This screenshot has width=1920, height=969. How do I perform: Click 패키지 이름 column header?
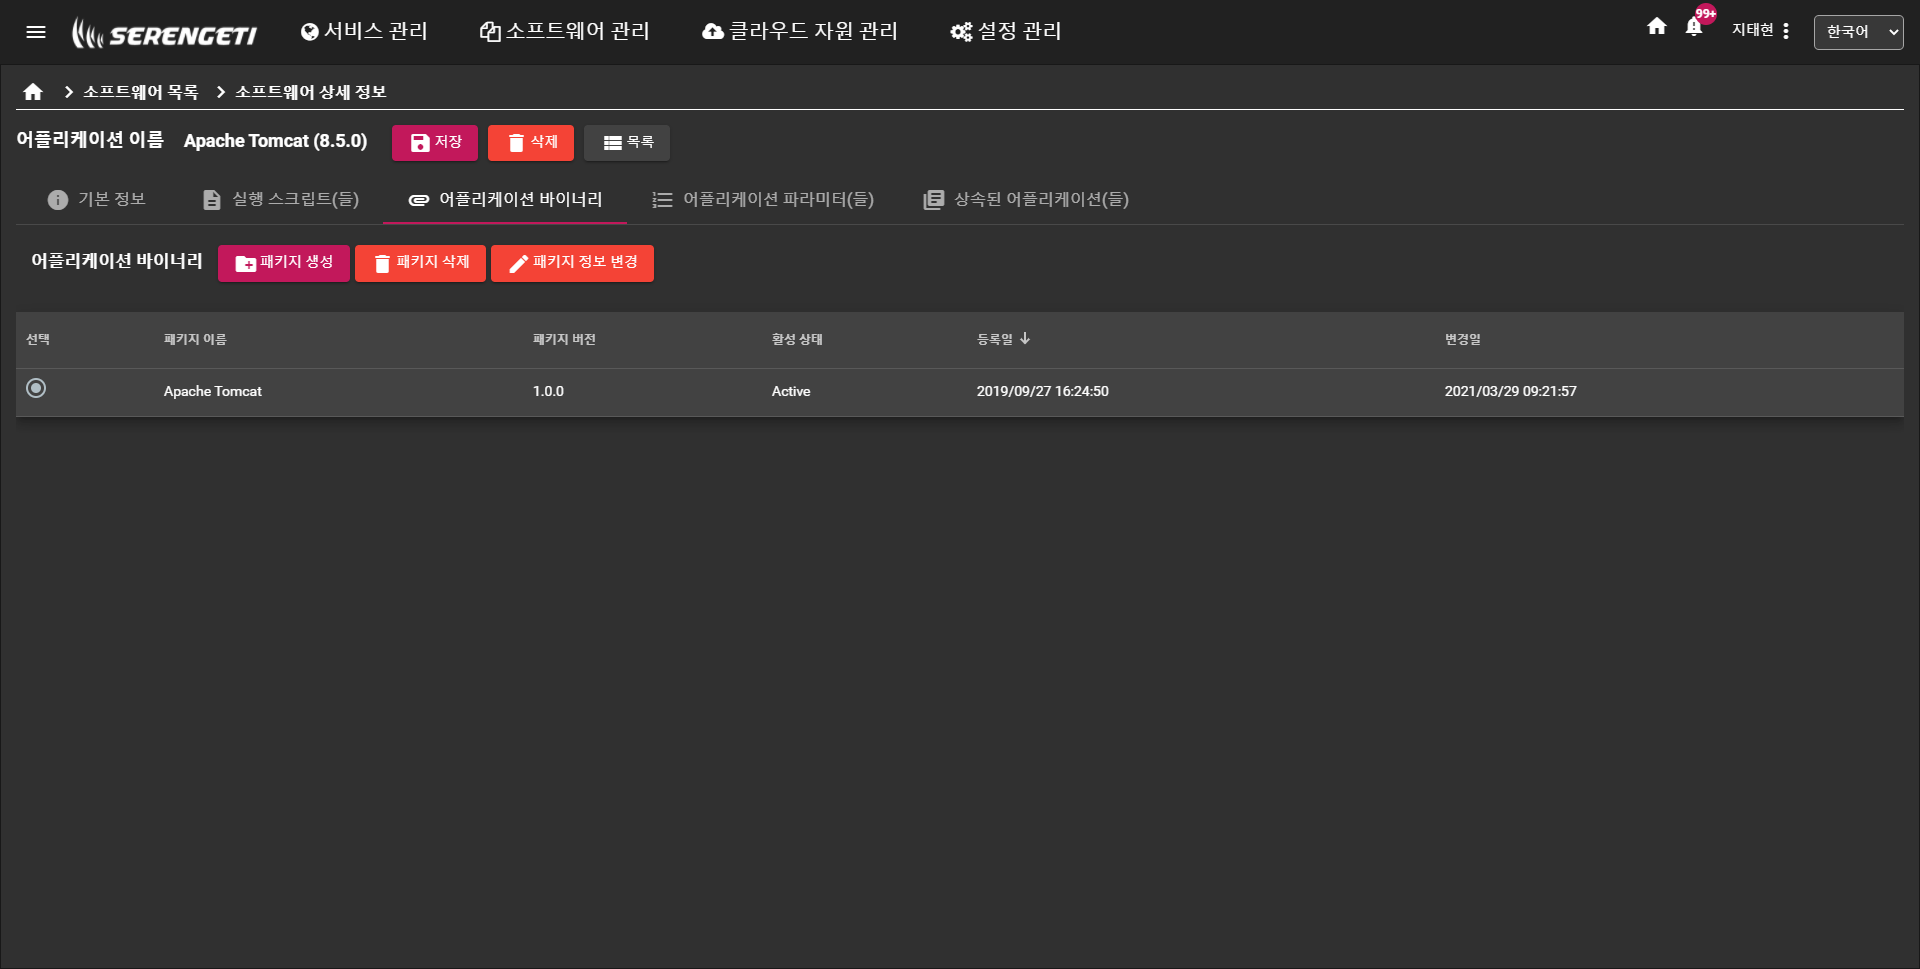195,340
